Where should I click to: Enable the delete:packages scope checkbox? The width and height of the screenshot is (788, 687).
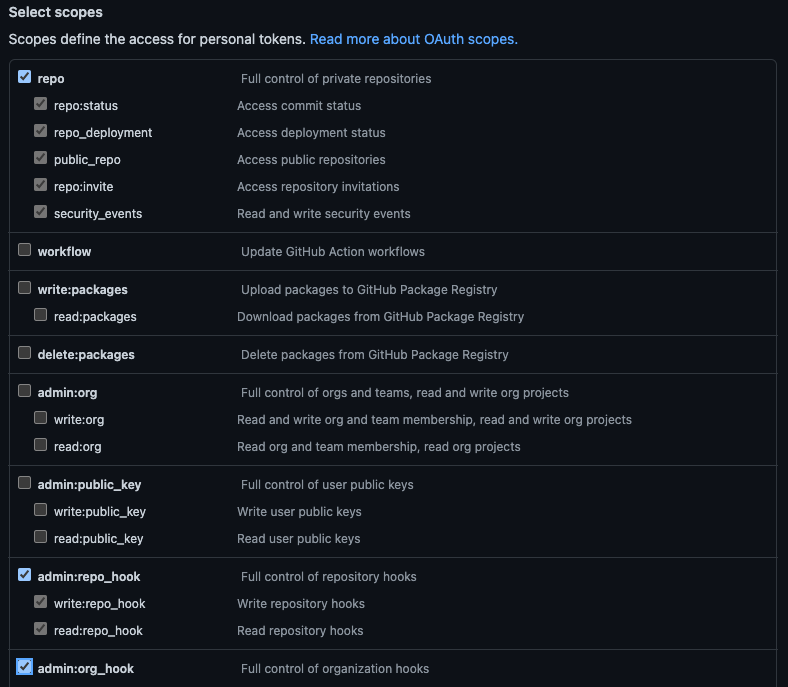click(25, 353)
